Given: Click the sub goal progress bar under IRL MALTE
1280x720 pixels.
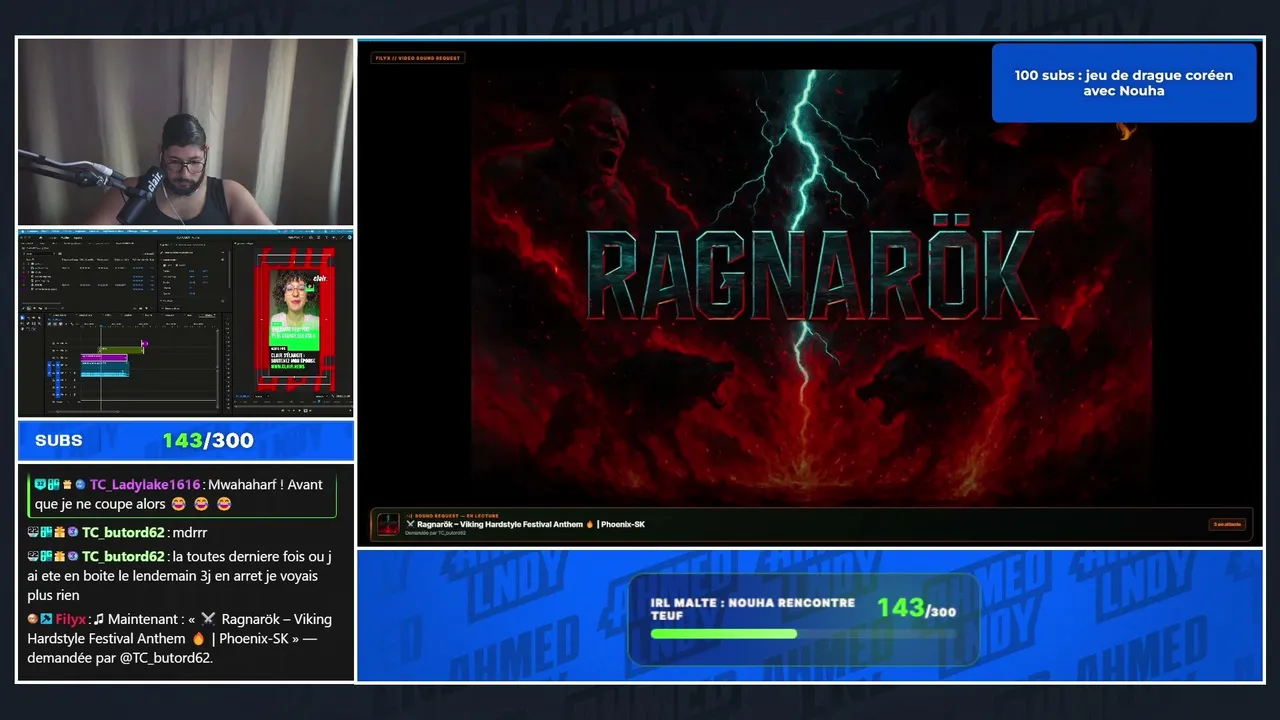Looking at the screenshot, I should 803,634.
